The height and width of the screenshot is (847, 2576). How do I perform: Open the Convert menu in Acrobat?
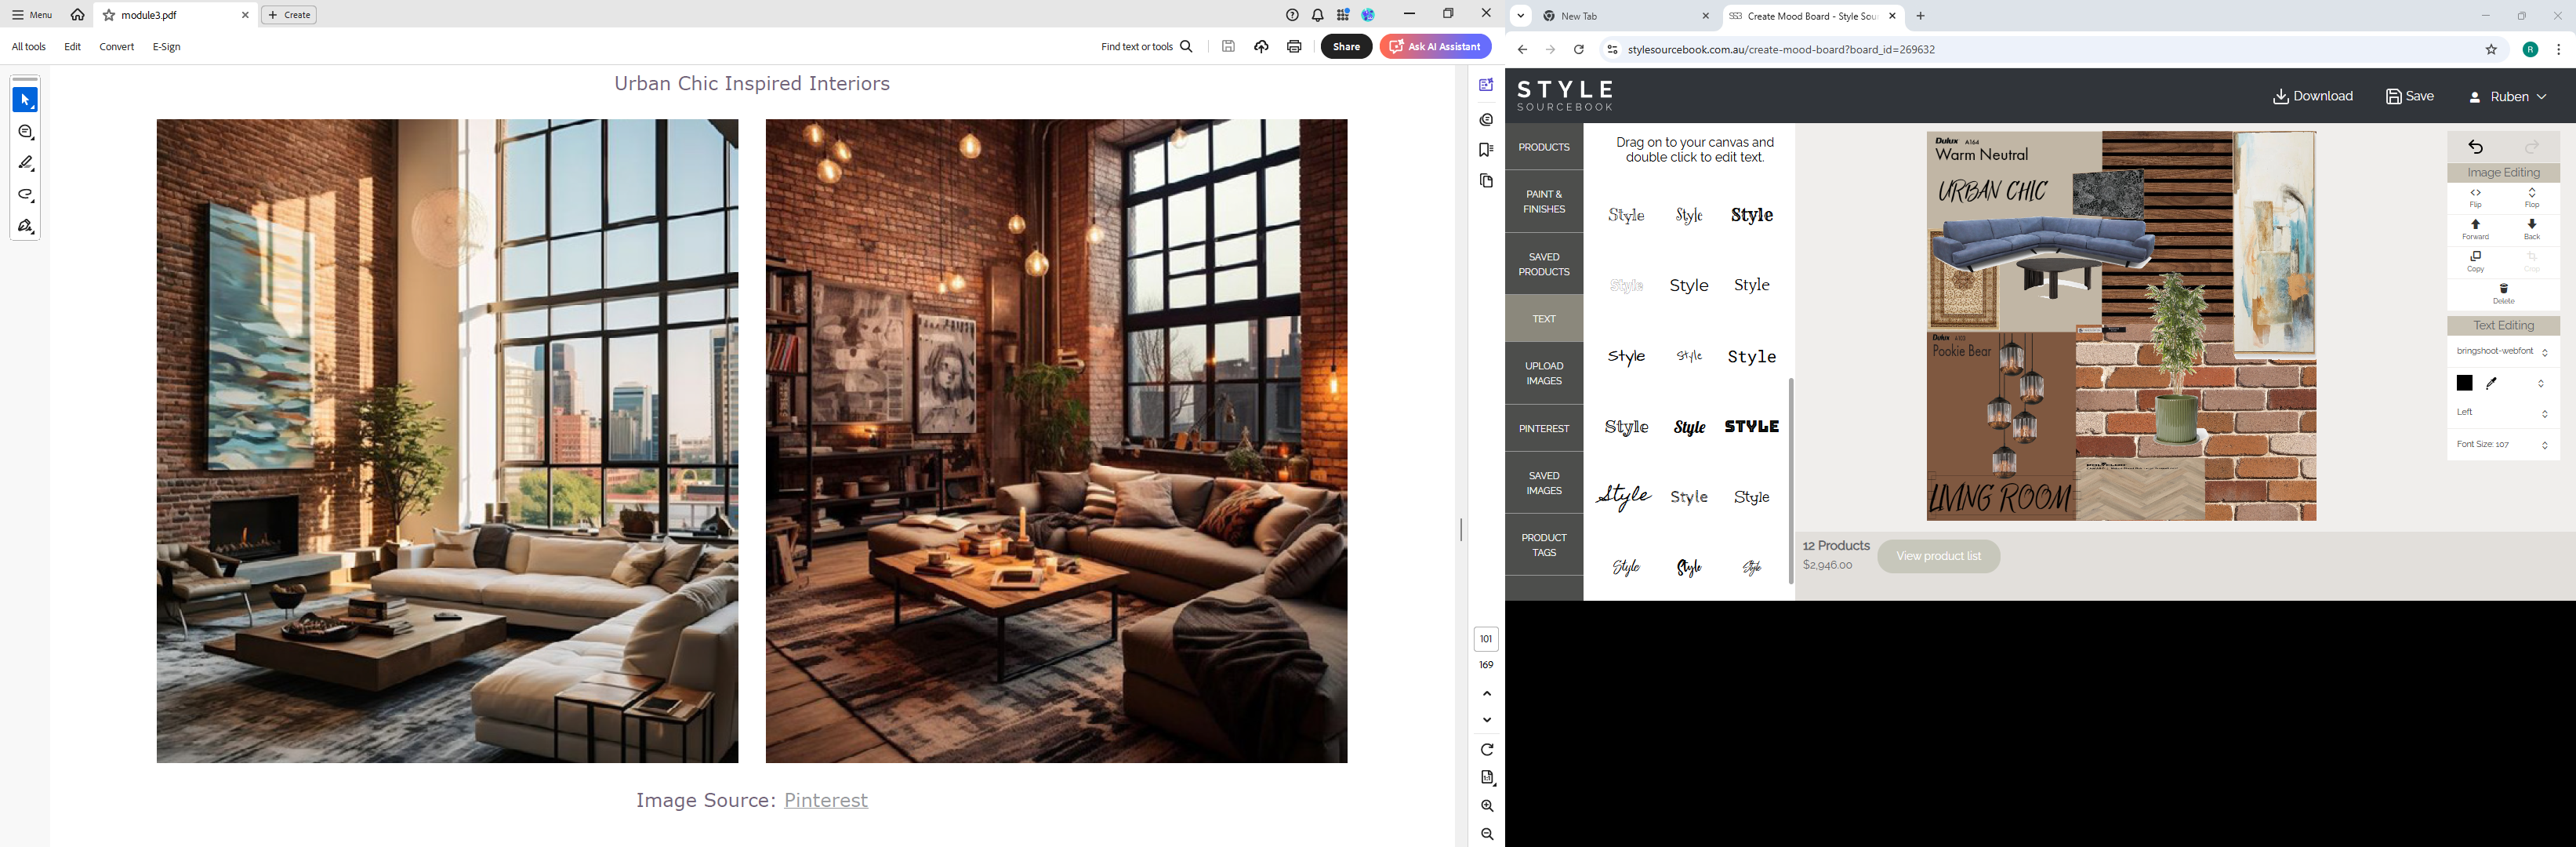point(116,47)
